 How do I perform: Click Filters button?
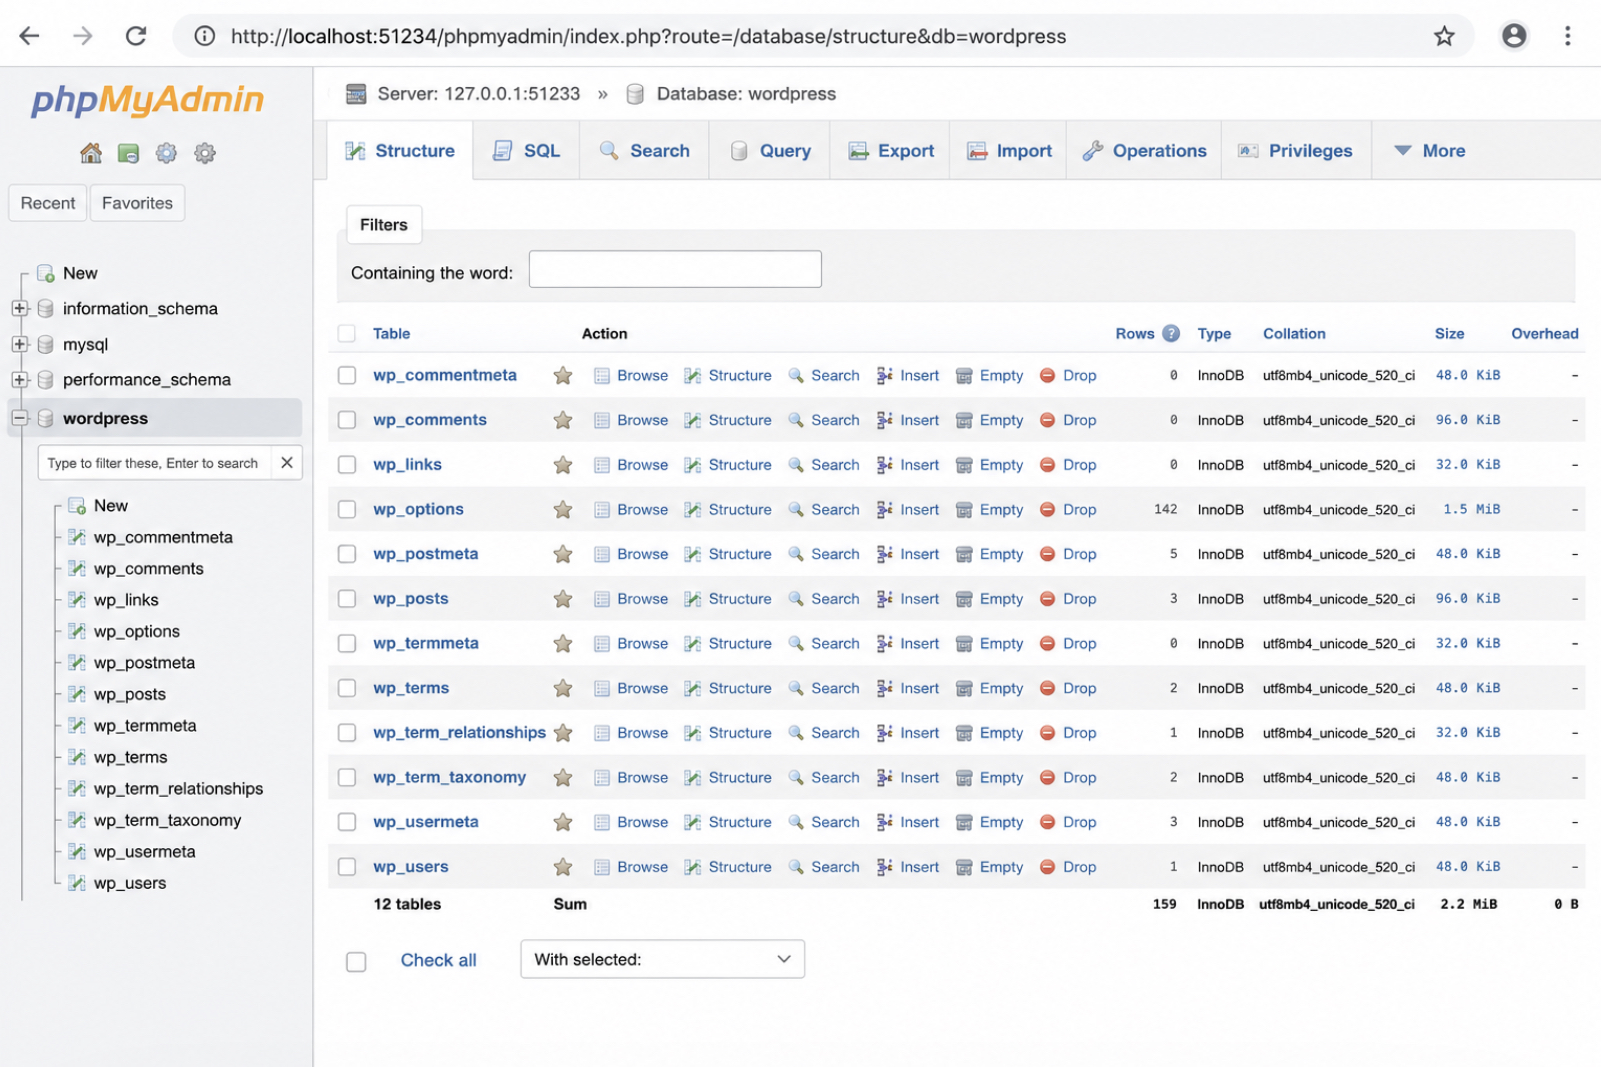384,225
